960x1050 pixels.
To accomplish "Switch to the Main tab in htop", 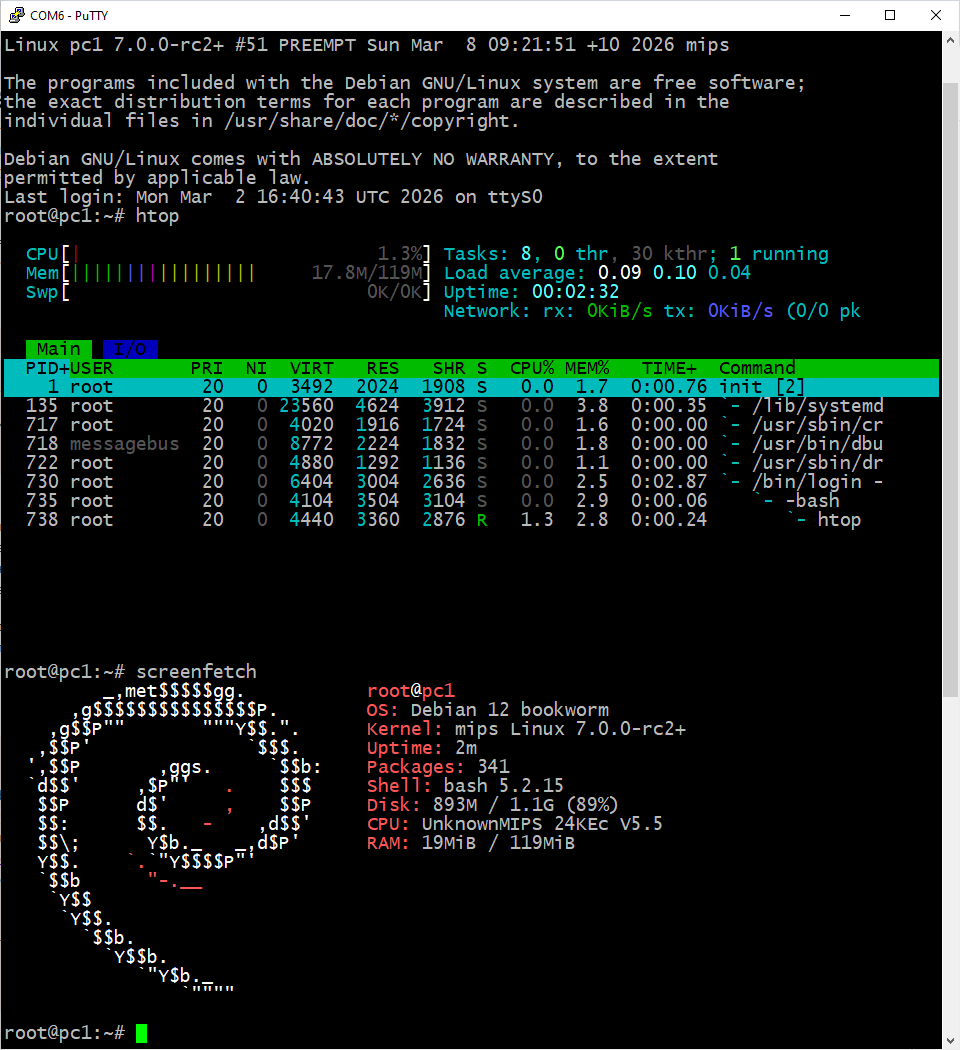I will [59, 349].
